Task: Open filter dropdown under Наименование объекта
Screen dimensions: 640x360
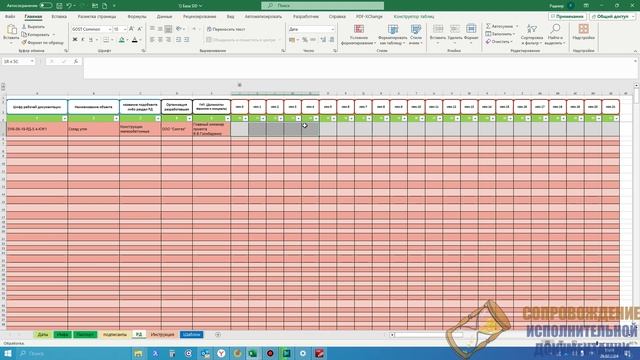Action: (x=116, y=118)
